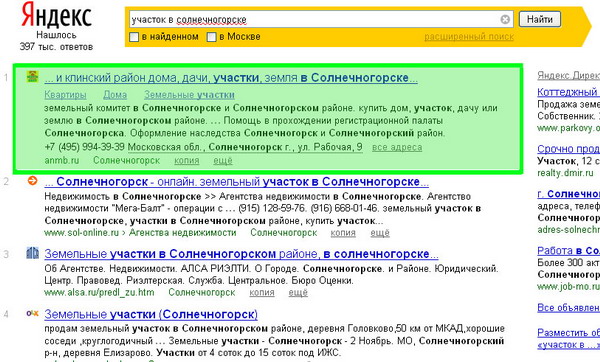Viewport: 600px width, 362px height.
Task: Click the anmb.ru favicon in the first result
Action: click(x=33, y=77)
